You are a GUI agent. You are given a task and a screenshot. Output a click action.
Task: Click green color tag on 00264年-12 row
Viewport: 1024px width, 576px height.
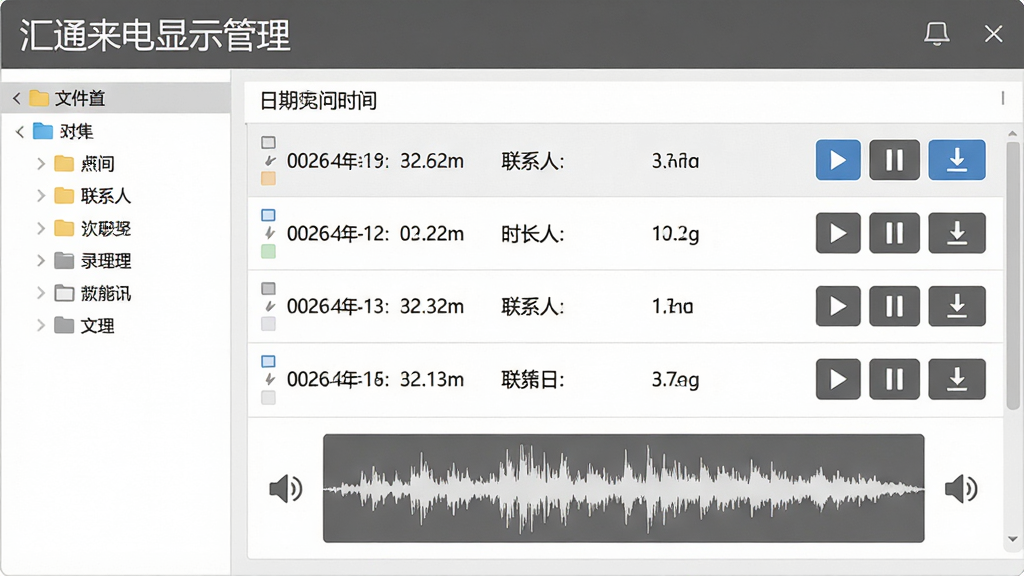pyautogui.click(x=268, y=251)
